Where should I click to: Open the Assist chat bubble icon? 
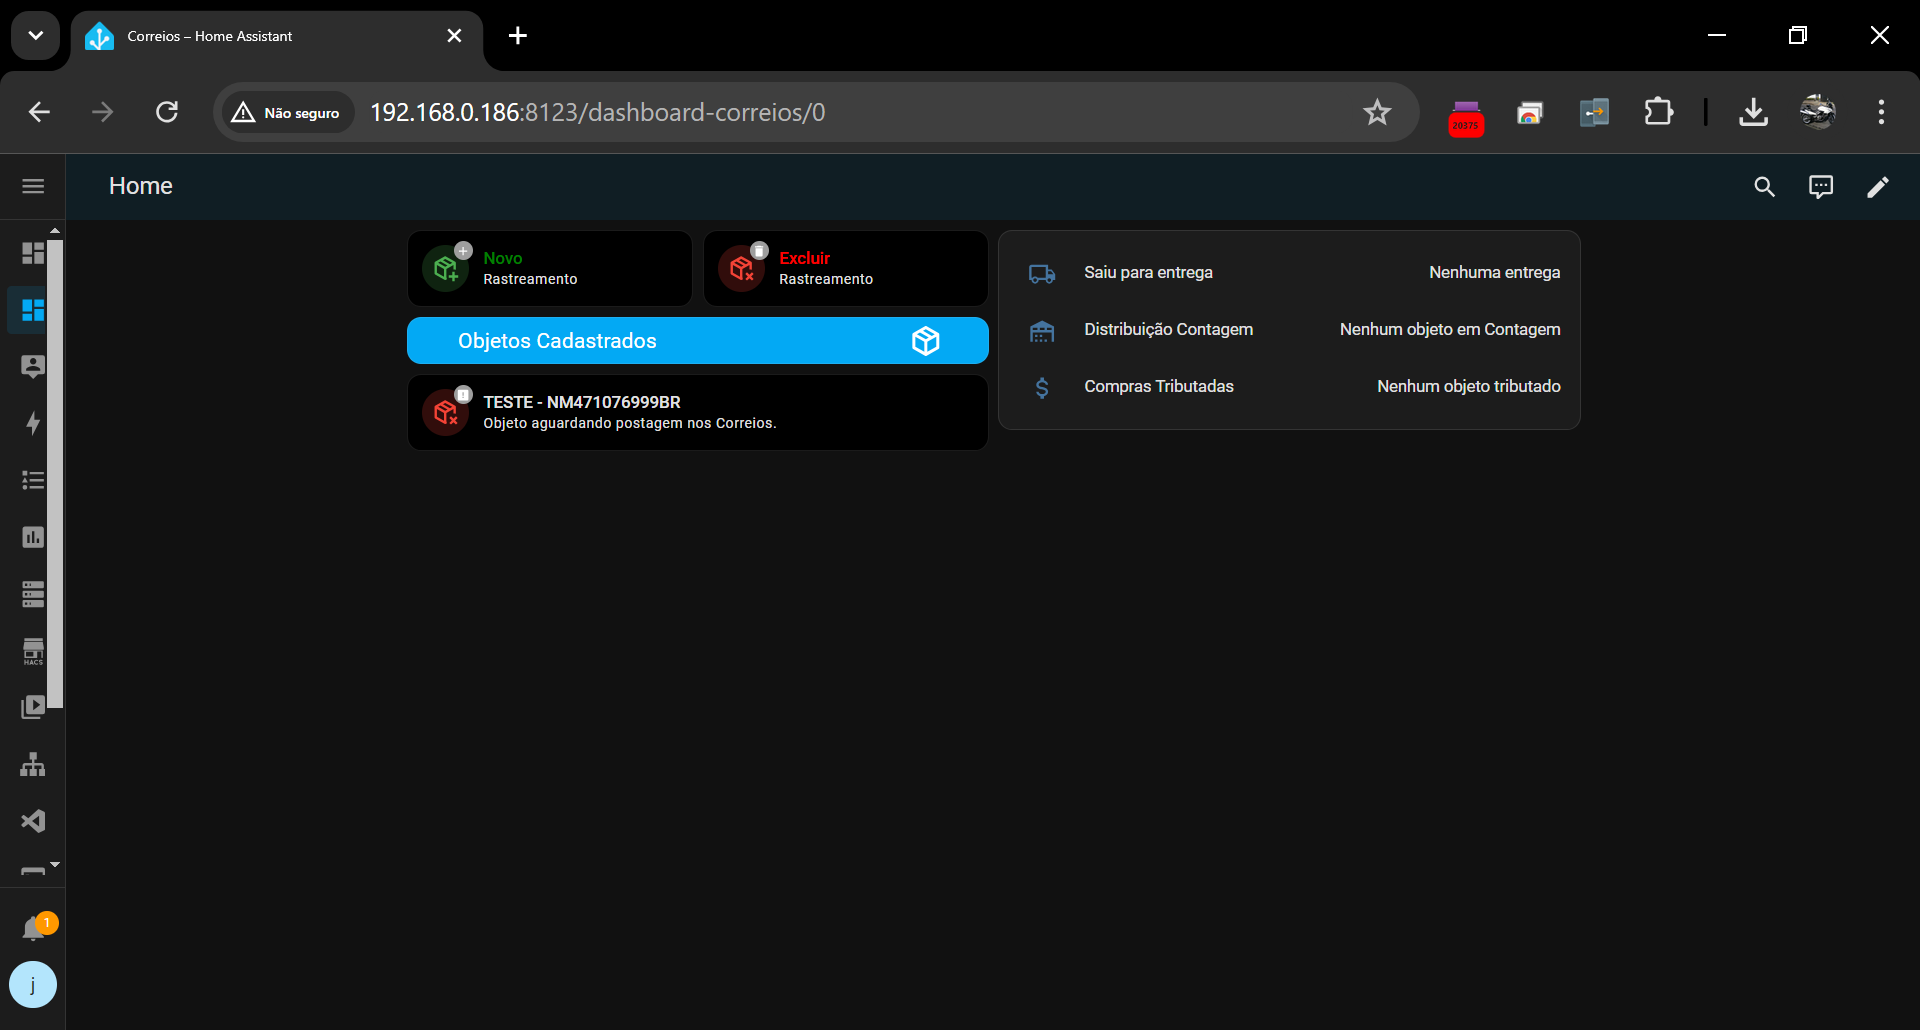coord(1821,187)
